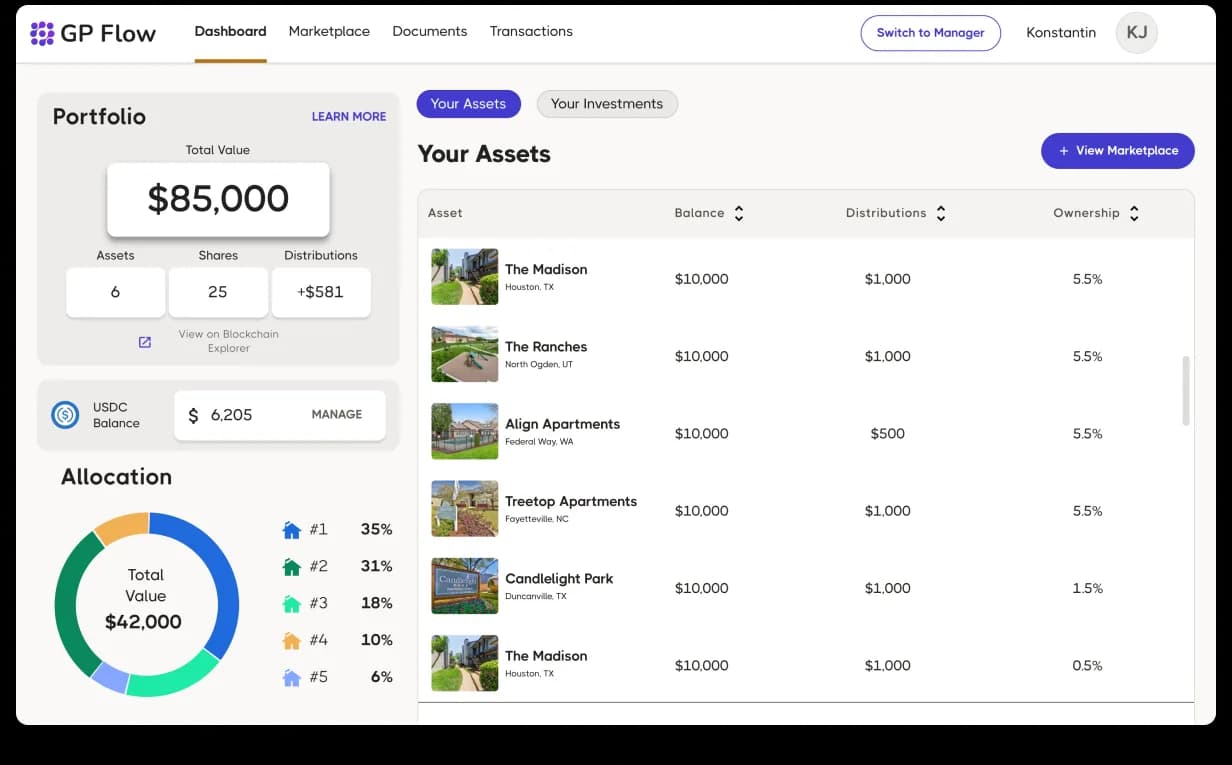This screenshot has height=765, width=1232.
Task: Switch to Your Investments pill tab
Action: pyautogui.click(x=607, y=104)
